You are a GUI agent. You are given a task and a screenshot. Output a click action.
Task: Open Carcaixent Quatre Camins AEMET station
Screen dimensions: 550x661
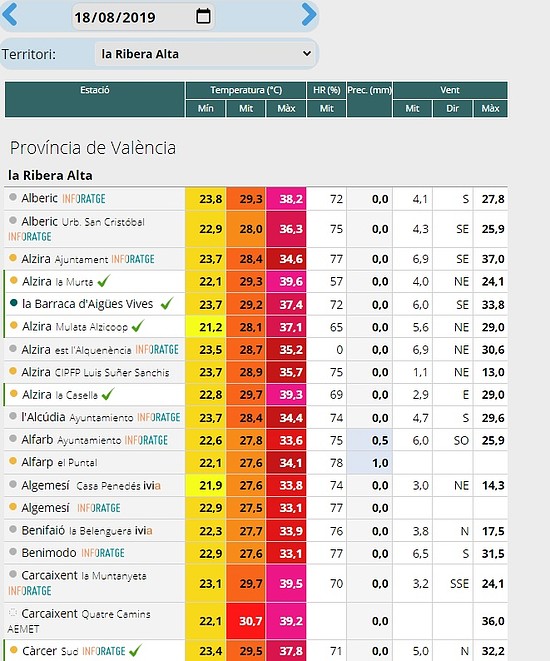tap(79, 621)
